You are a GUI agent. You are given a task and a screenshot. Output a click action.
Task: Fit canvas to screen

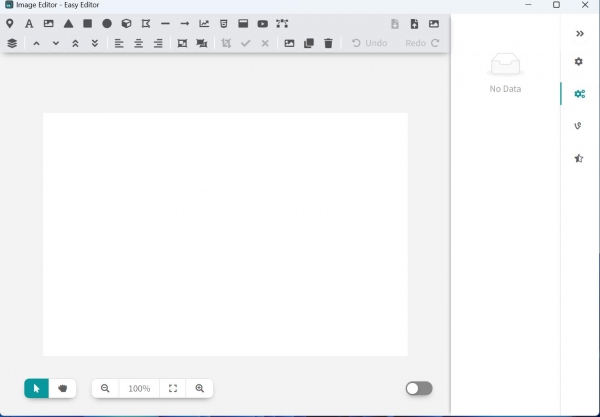tap(173, 388)
